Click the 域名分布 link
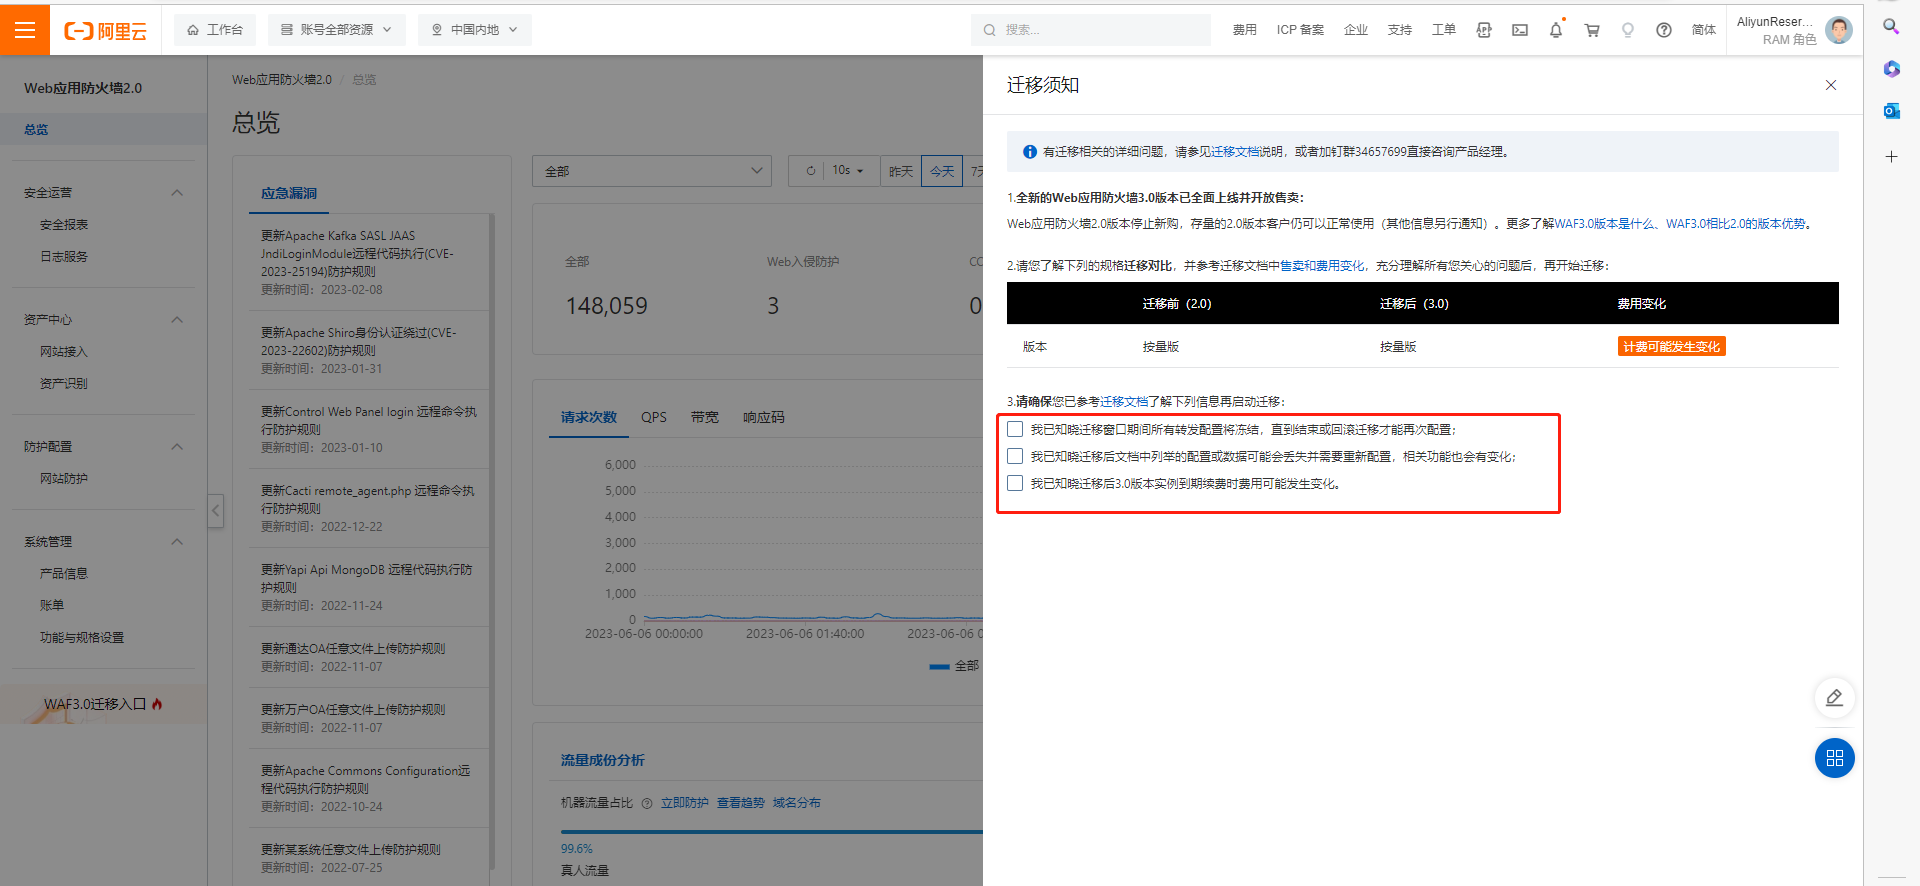This screenshot has width=1920, height=886. point(797,803)
